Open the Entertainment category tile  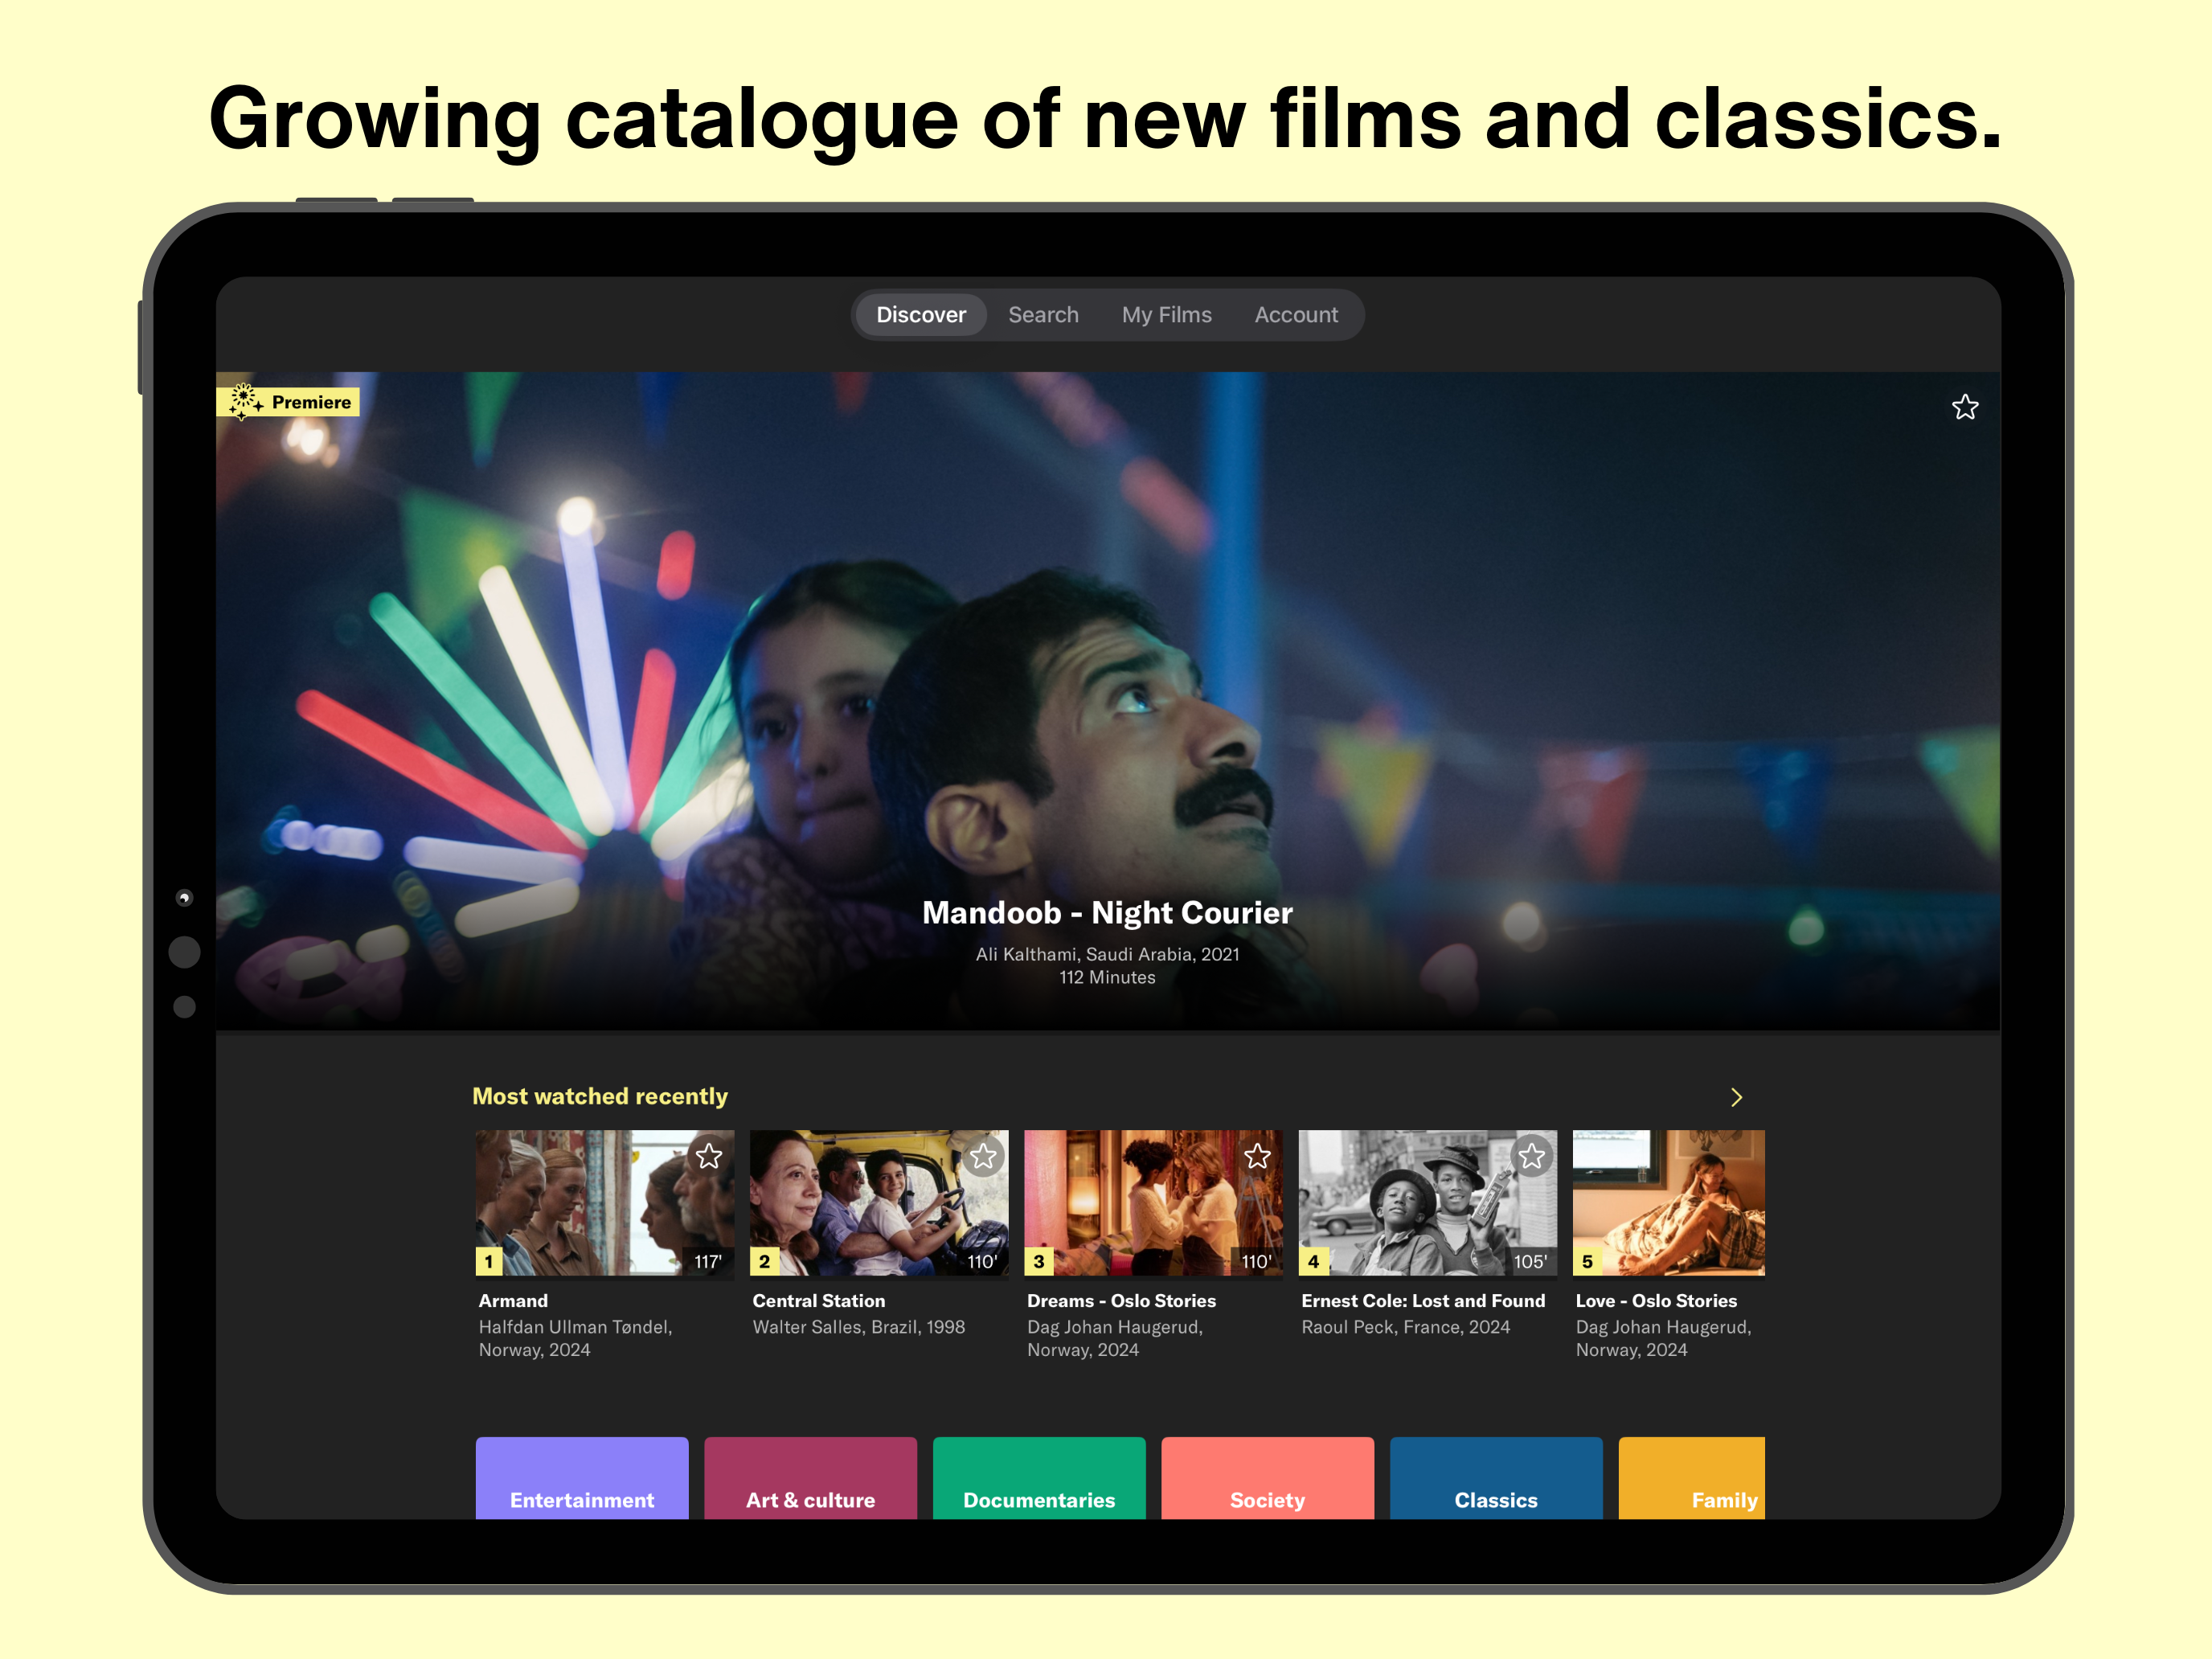(x=582, y=1479)
